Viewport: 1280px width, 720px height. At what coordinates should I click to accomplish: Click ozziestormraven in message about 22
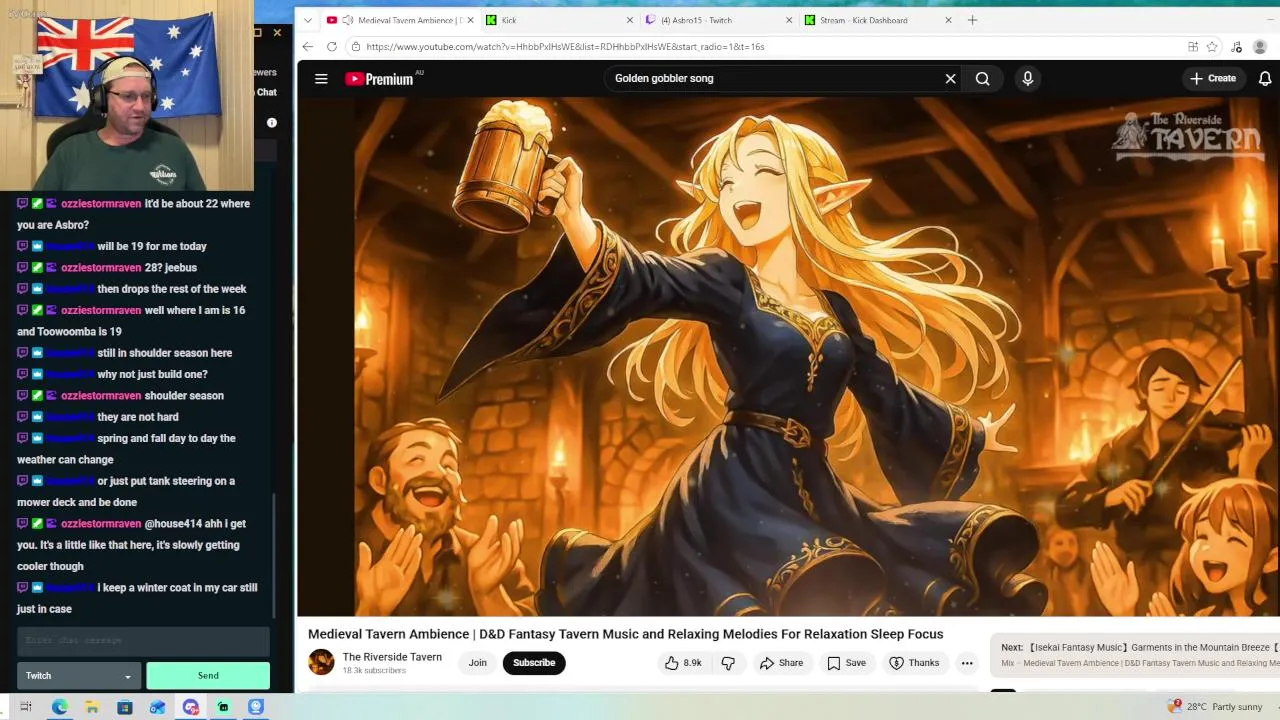click(x=101, y=203)
